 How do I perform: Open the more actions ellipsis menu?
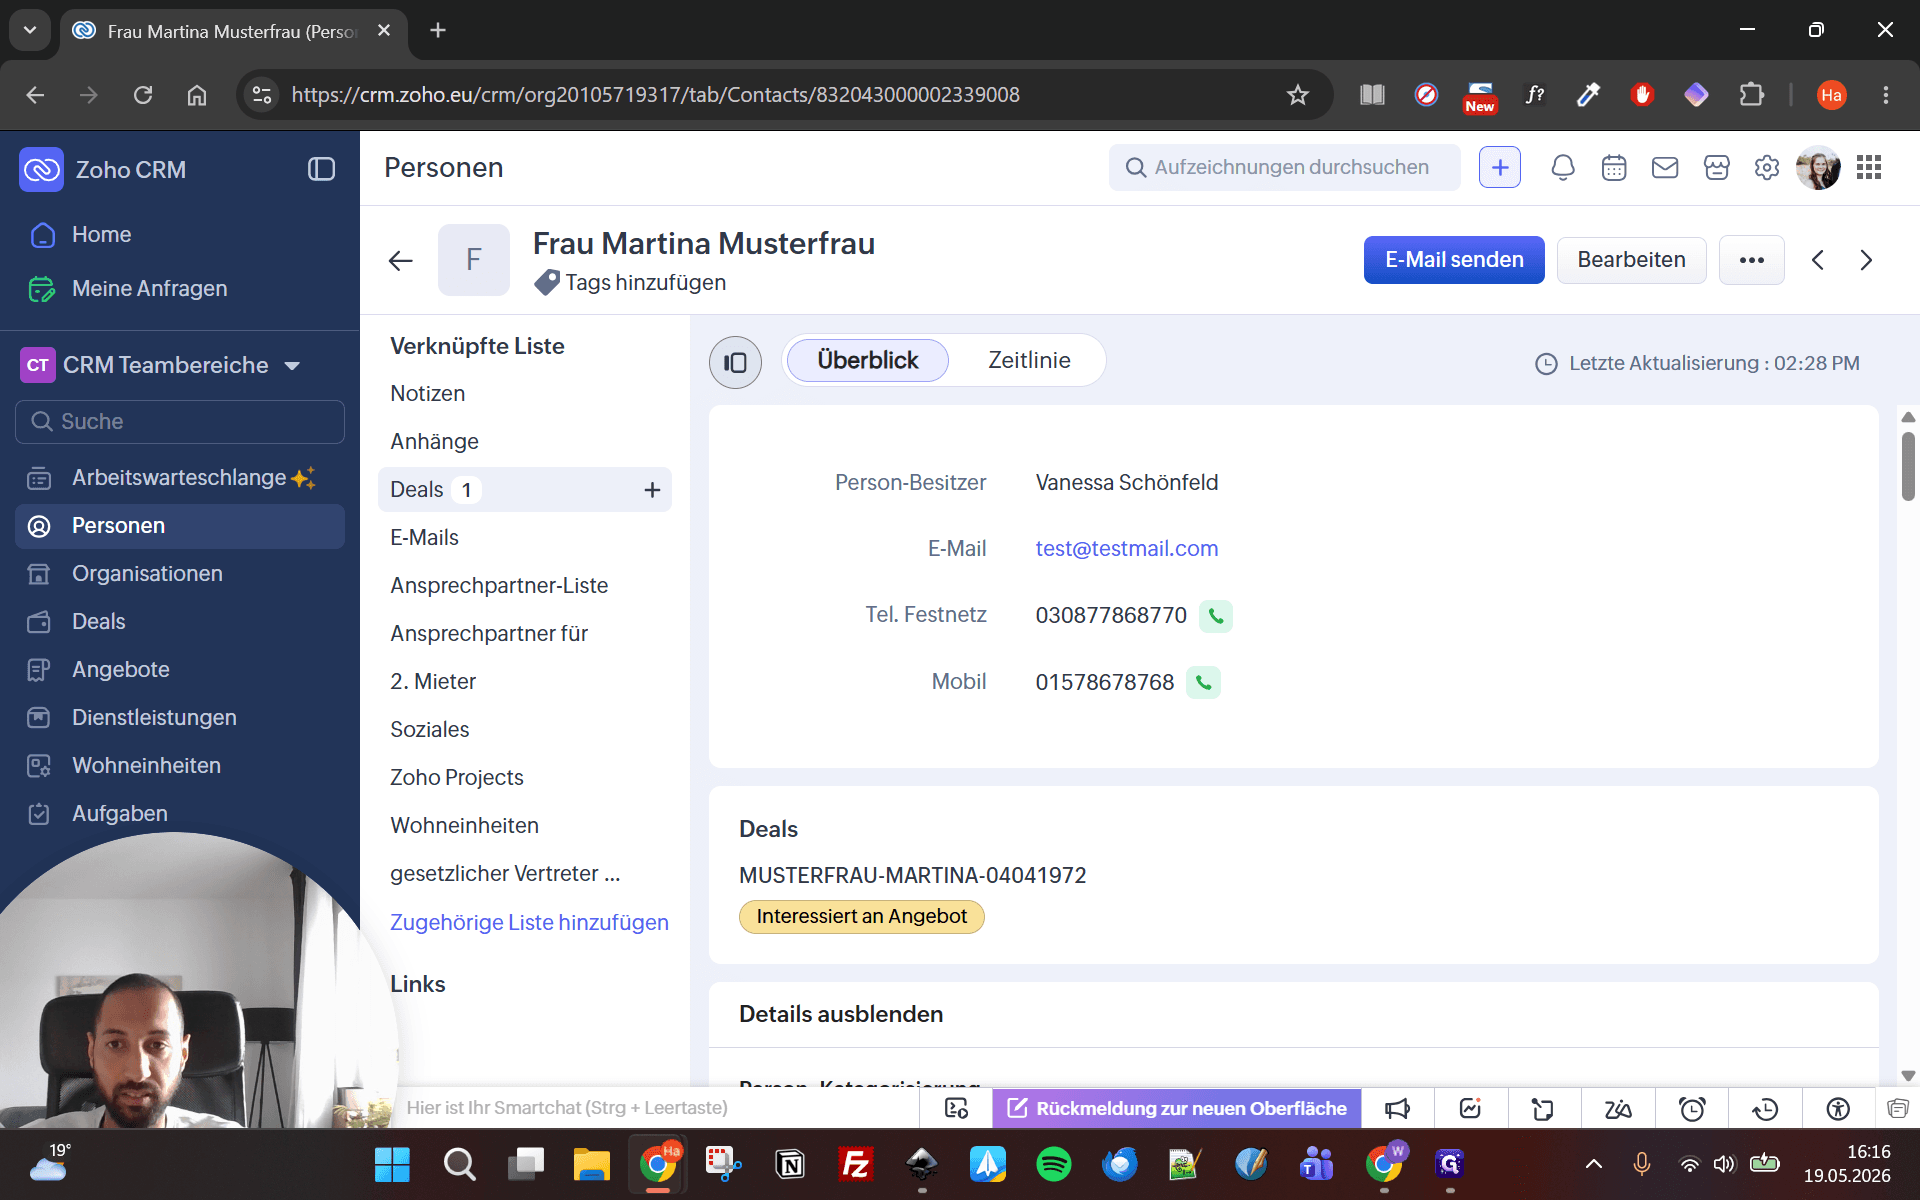1752,260
